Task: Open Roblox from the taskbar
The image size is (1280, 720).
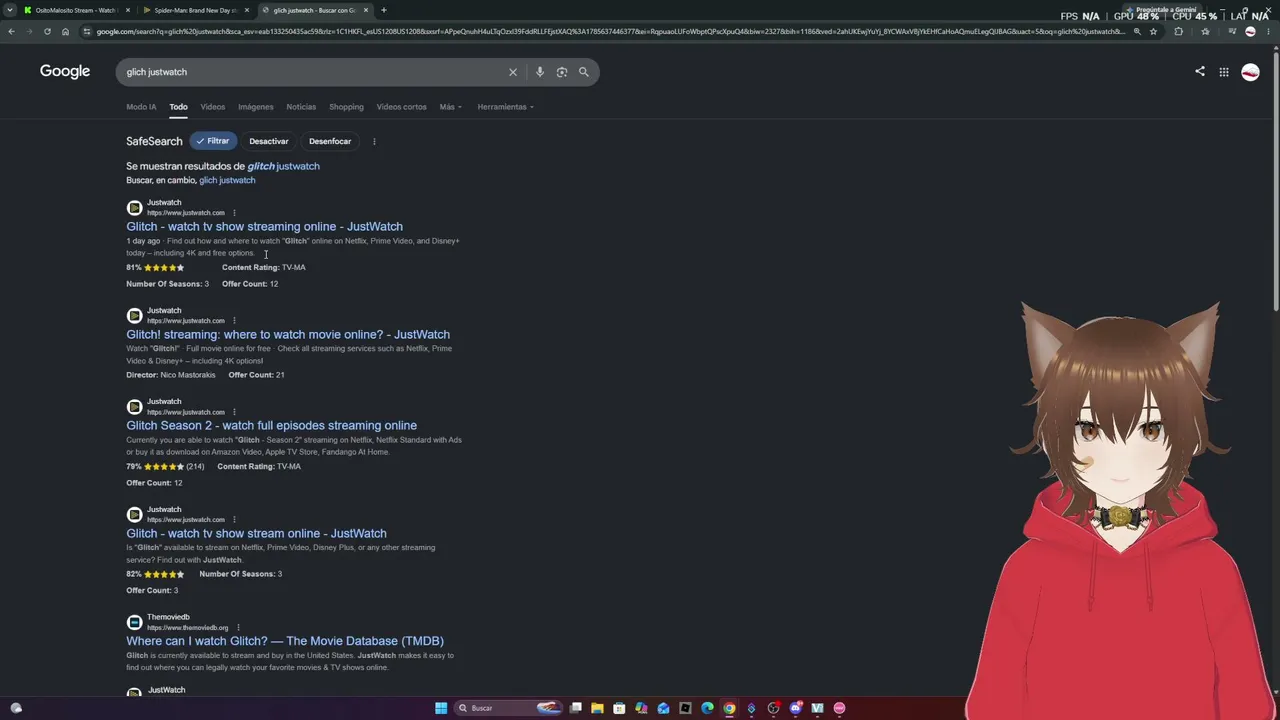Action: (685, 708)
